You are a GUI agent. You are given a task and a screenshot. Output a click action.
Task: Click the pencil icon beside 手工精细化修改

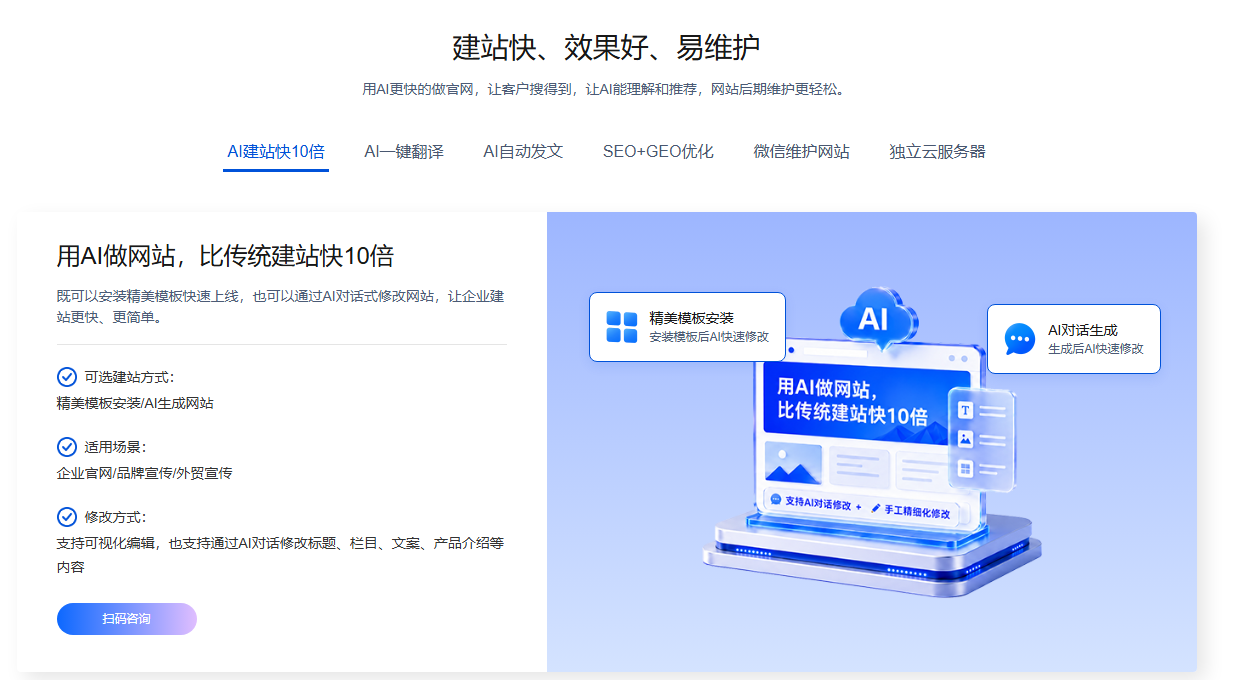tap(876, 508)
